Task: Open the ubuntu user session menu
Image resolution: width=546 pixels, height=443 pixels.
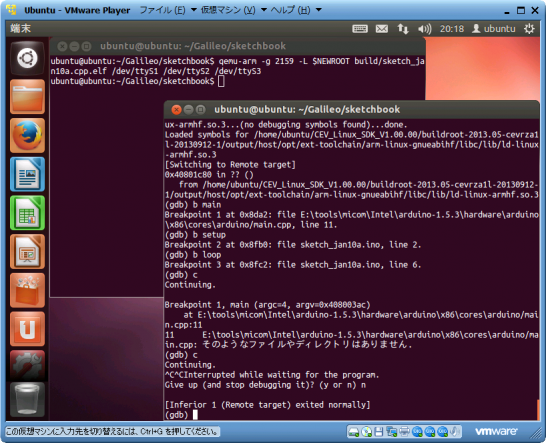Action: point(493,29)
